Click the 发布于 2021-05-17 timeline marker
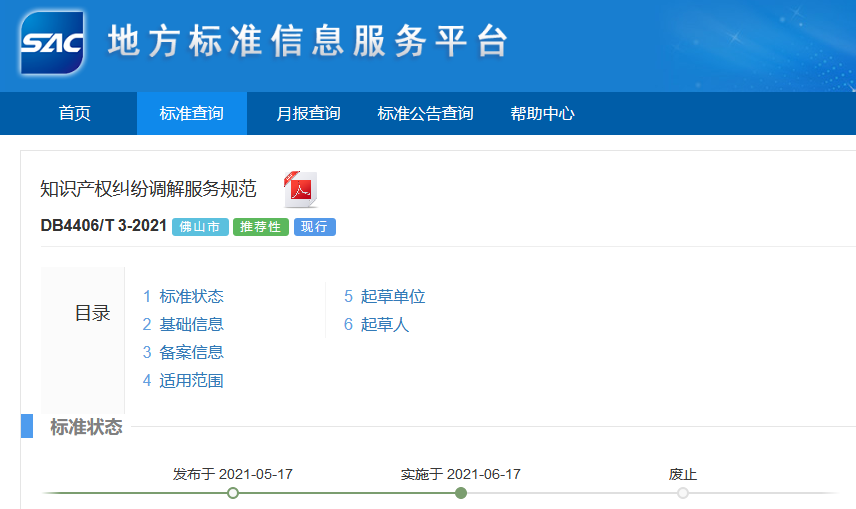This screenshot has width=856, height=509. pos(233,493)
